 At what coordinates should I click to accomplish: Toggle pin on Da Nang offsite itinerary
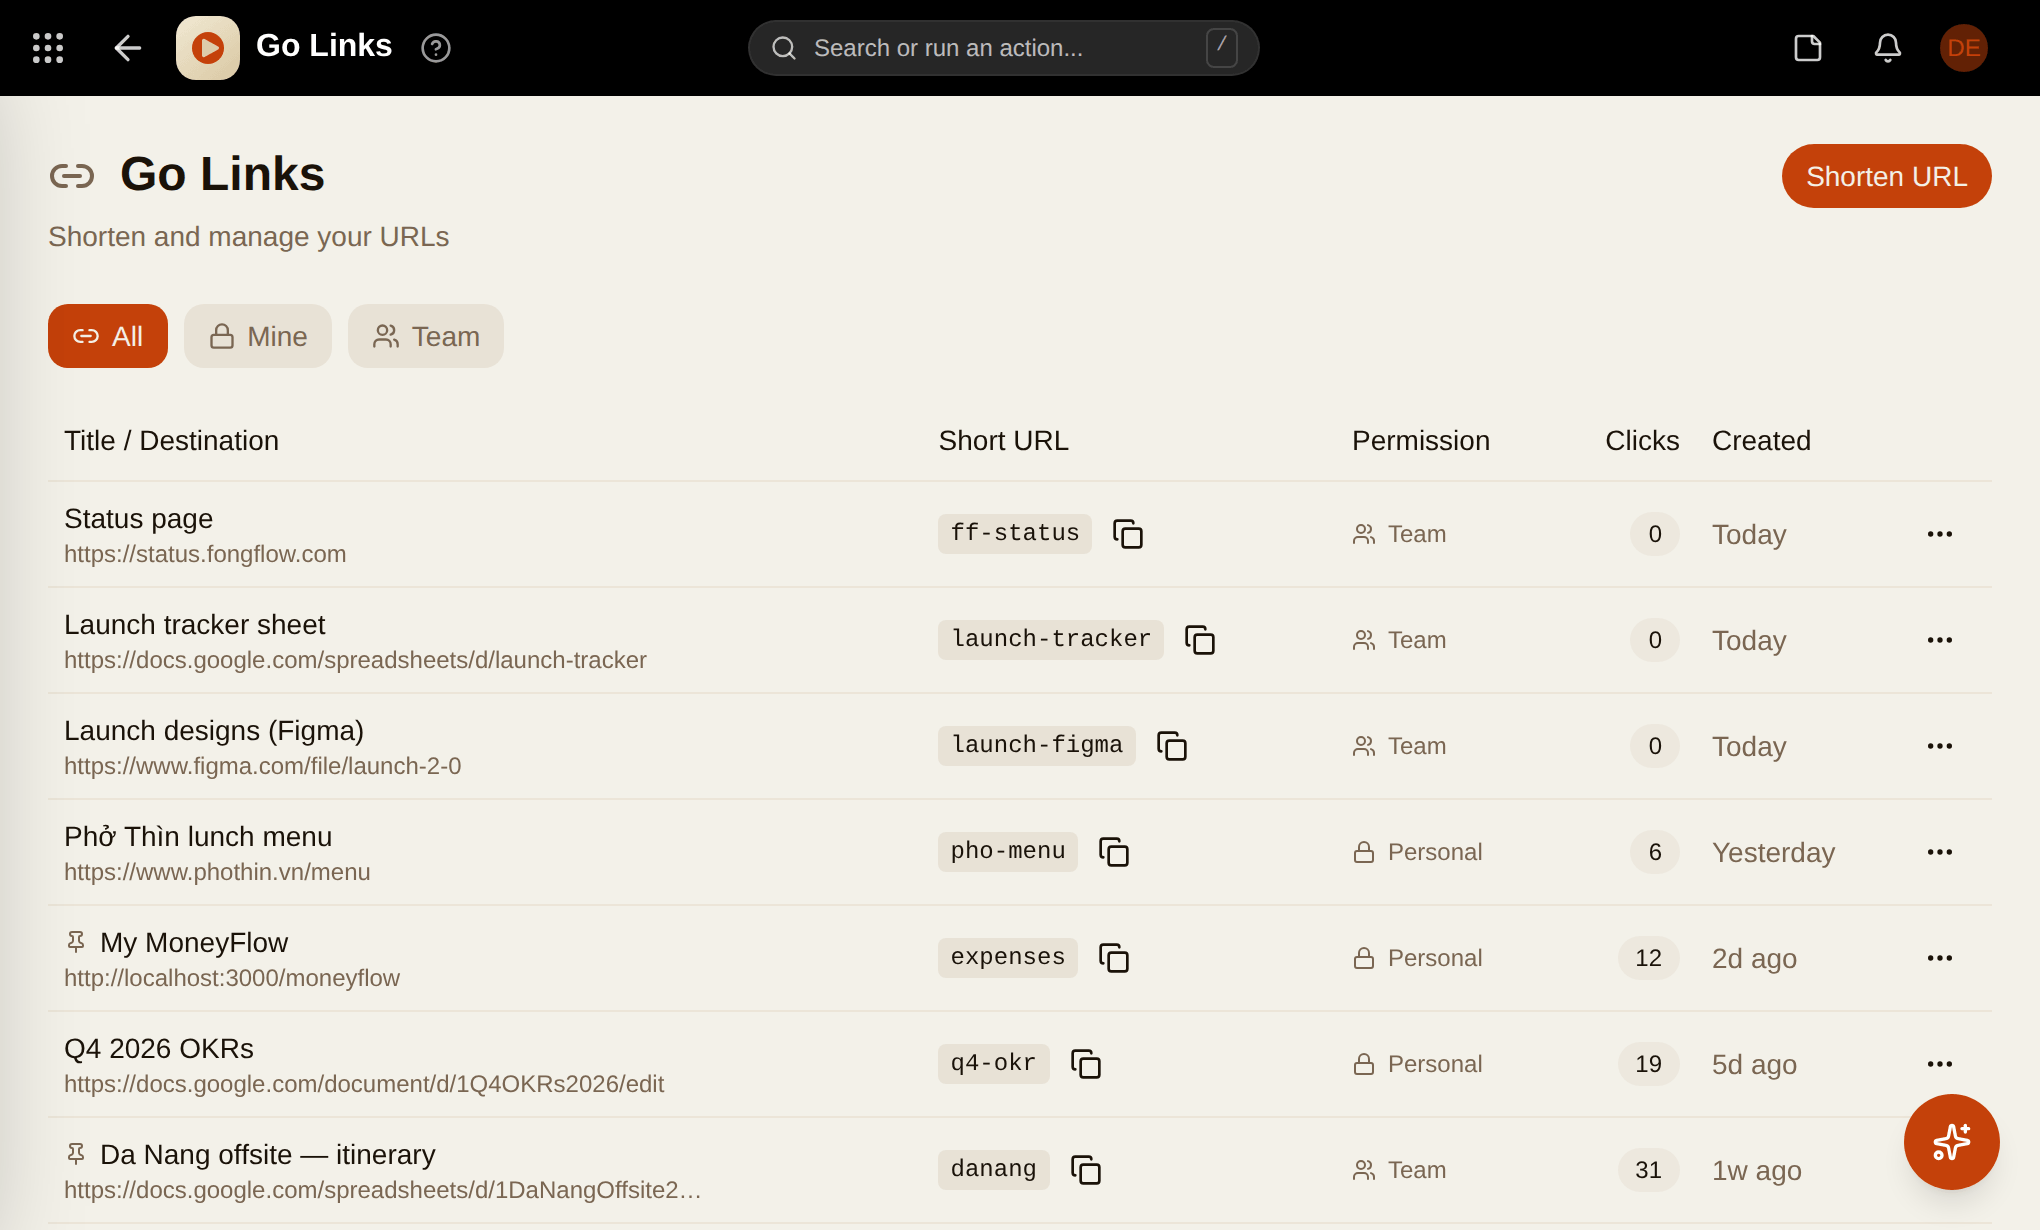[x=76, y=1154]
